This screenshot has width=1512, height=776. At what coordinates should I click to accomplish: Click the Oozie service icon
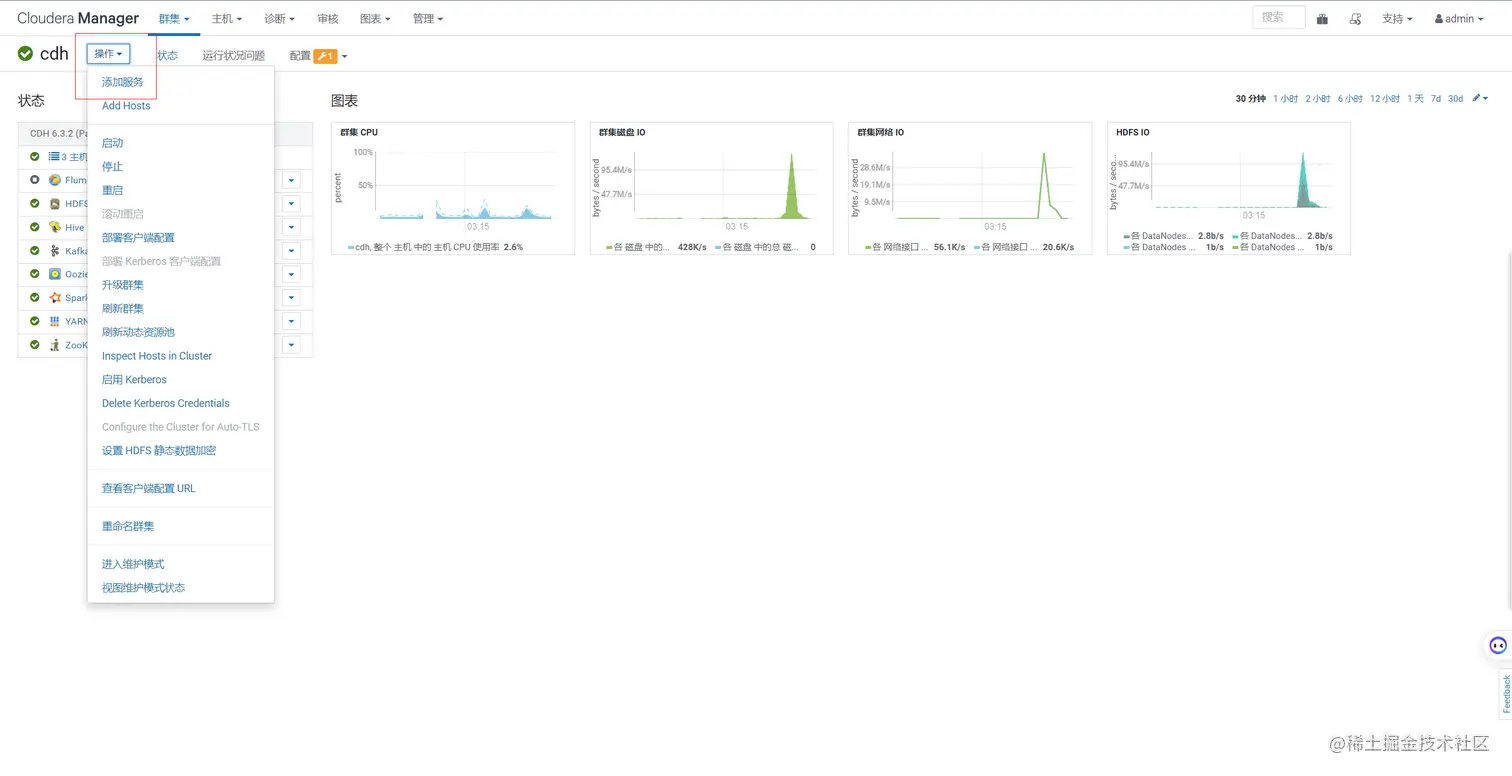55,274
